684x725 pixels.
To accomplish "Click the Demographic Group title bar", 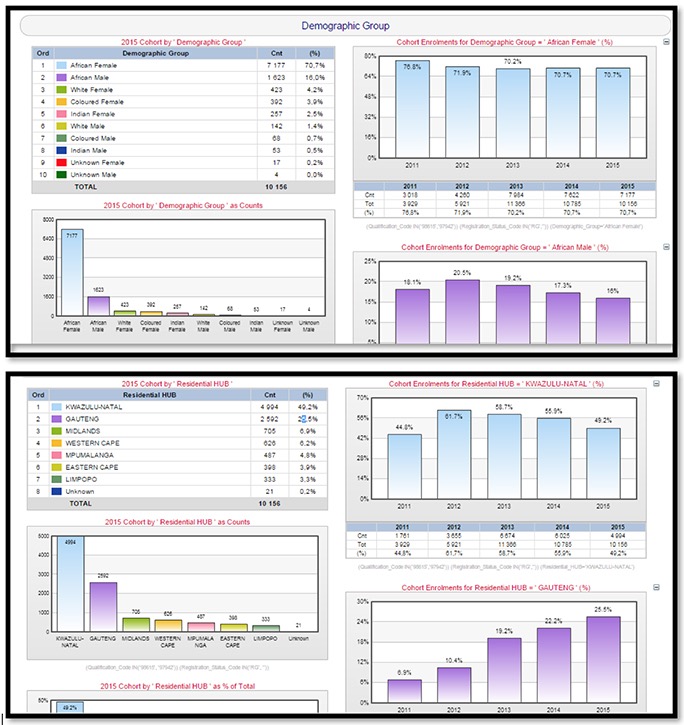I will 345,25.
